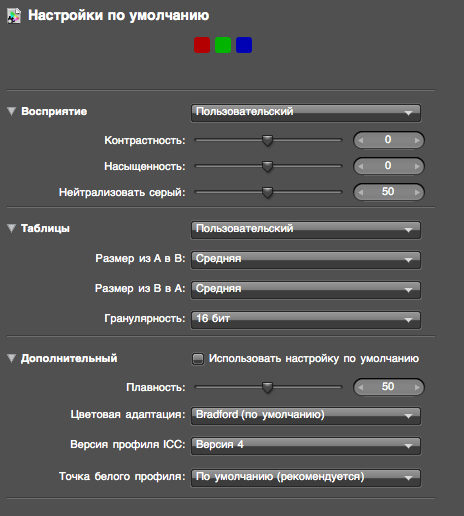Viewport: 464px width, 516px height.
Task: Enable Использовать настройку по умолчанию checkbox
Action: pos(198,359)
